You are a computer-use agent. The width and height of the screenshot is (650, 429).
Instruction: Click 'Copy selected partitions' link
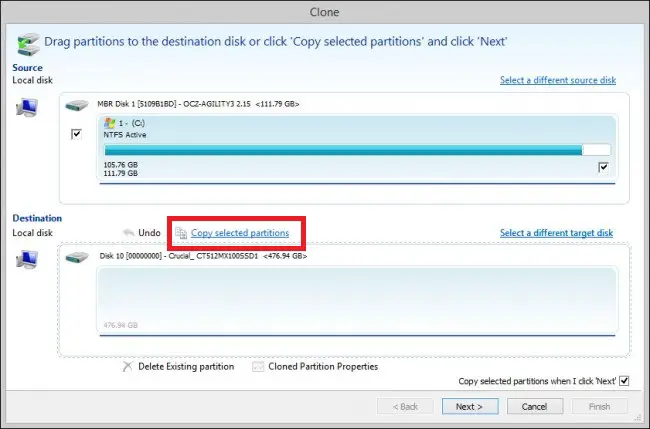[240, 233]
